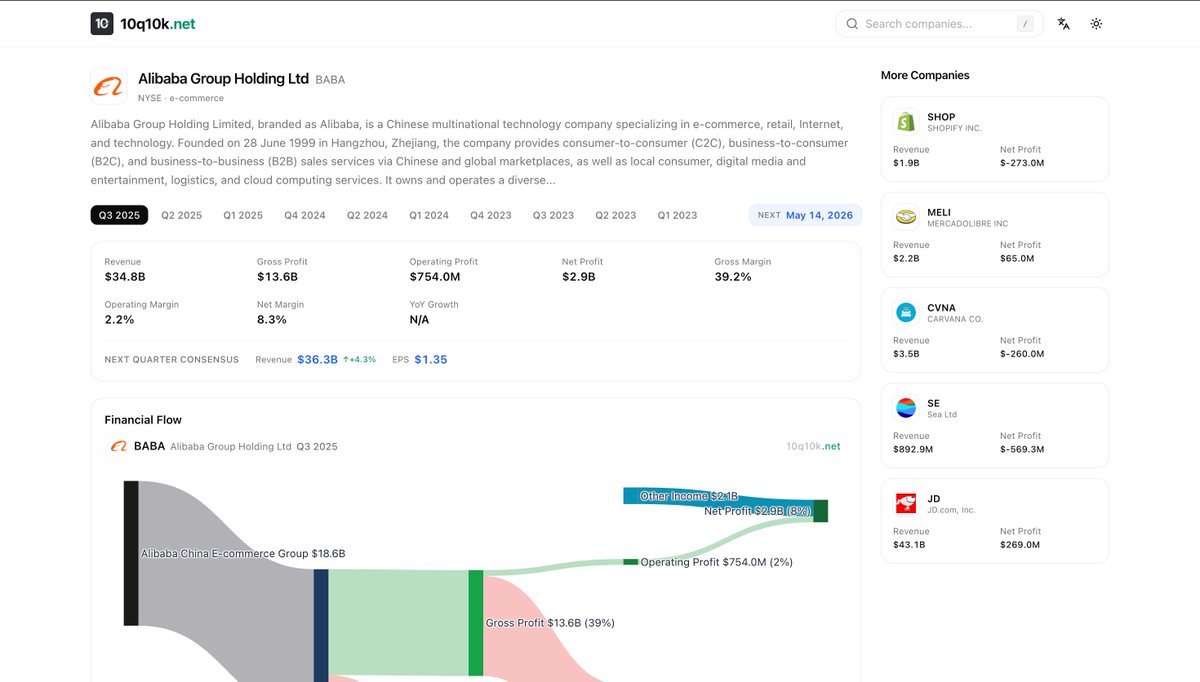
Task: Click the slash keyboard shortcut badge
Action: 1025,24
